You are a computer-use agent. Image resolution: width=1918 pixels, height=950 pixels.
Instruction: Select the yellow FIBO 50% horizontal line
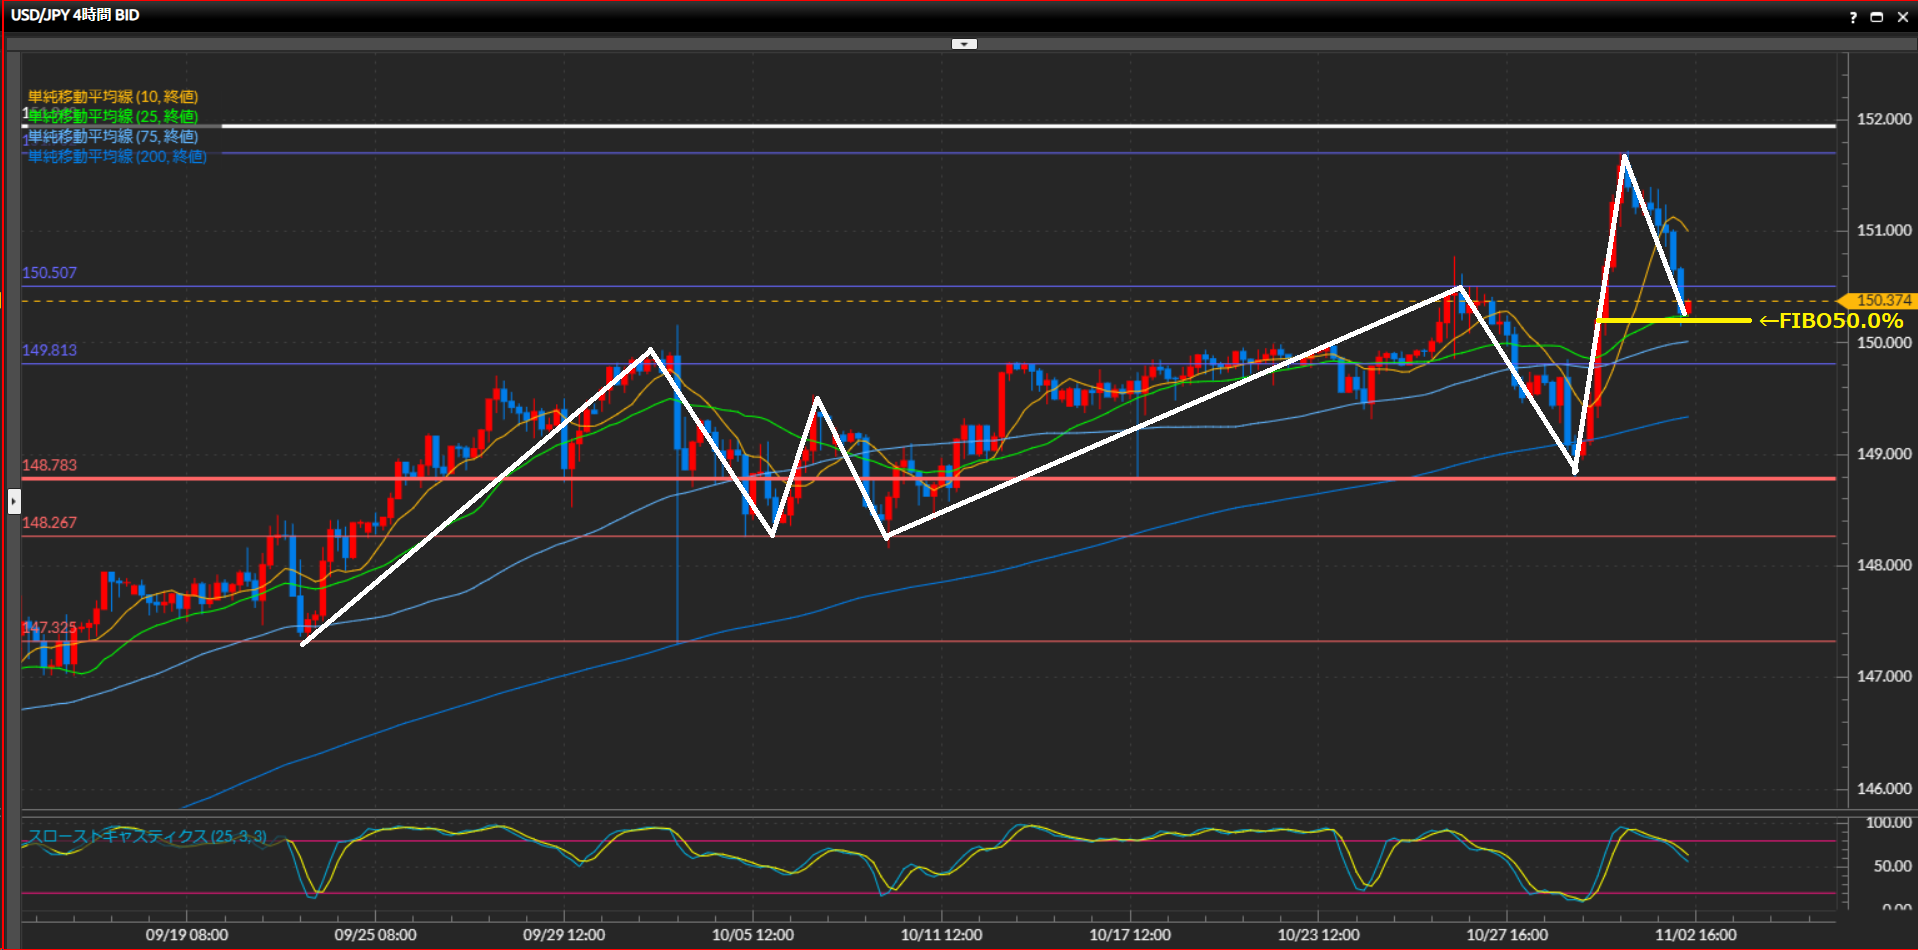pos(1672,321)
